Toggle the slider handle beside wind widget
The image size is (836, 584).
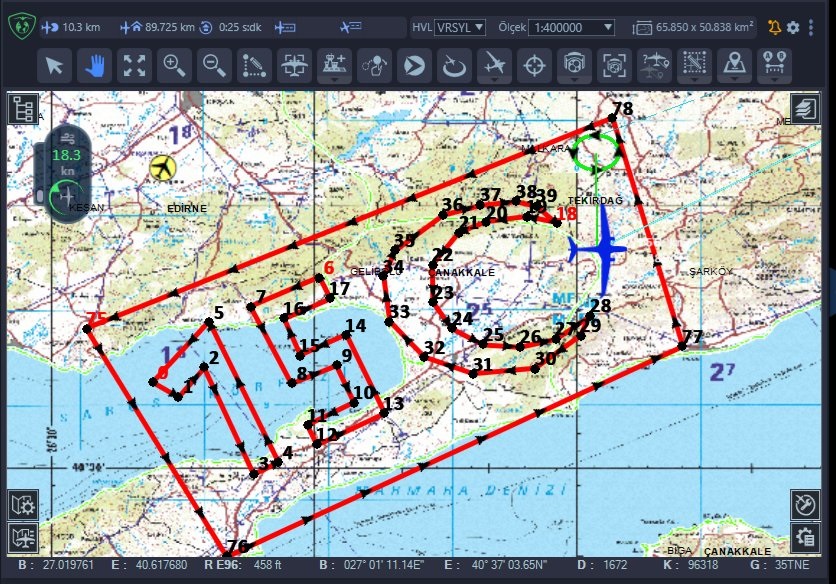(39, 194)
